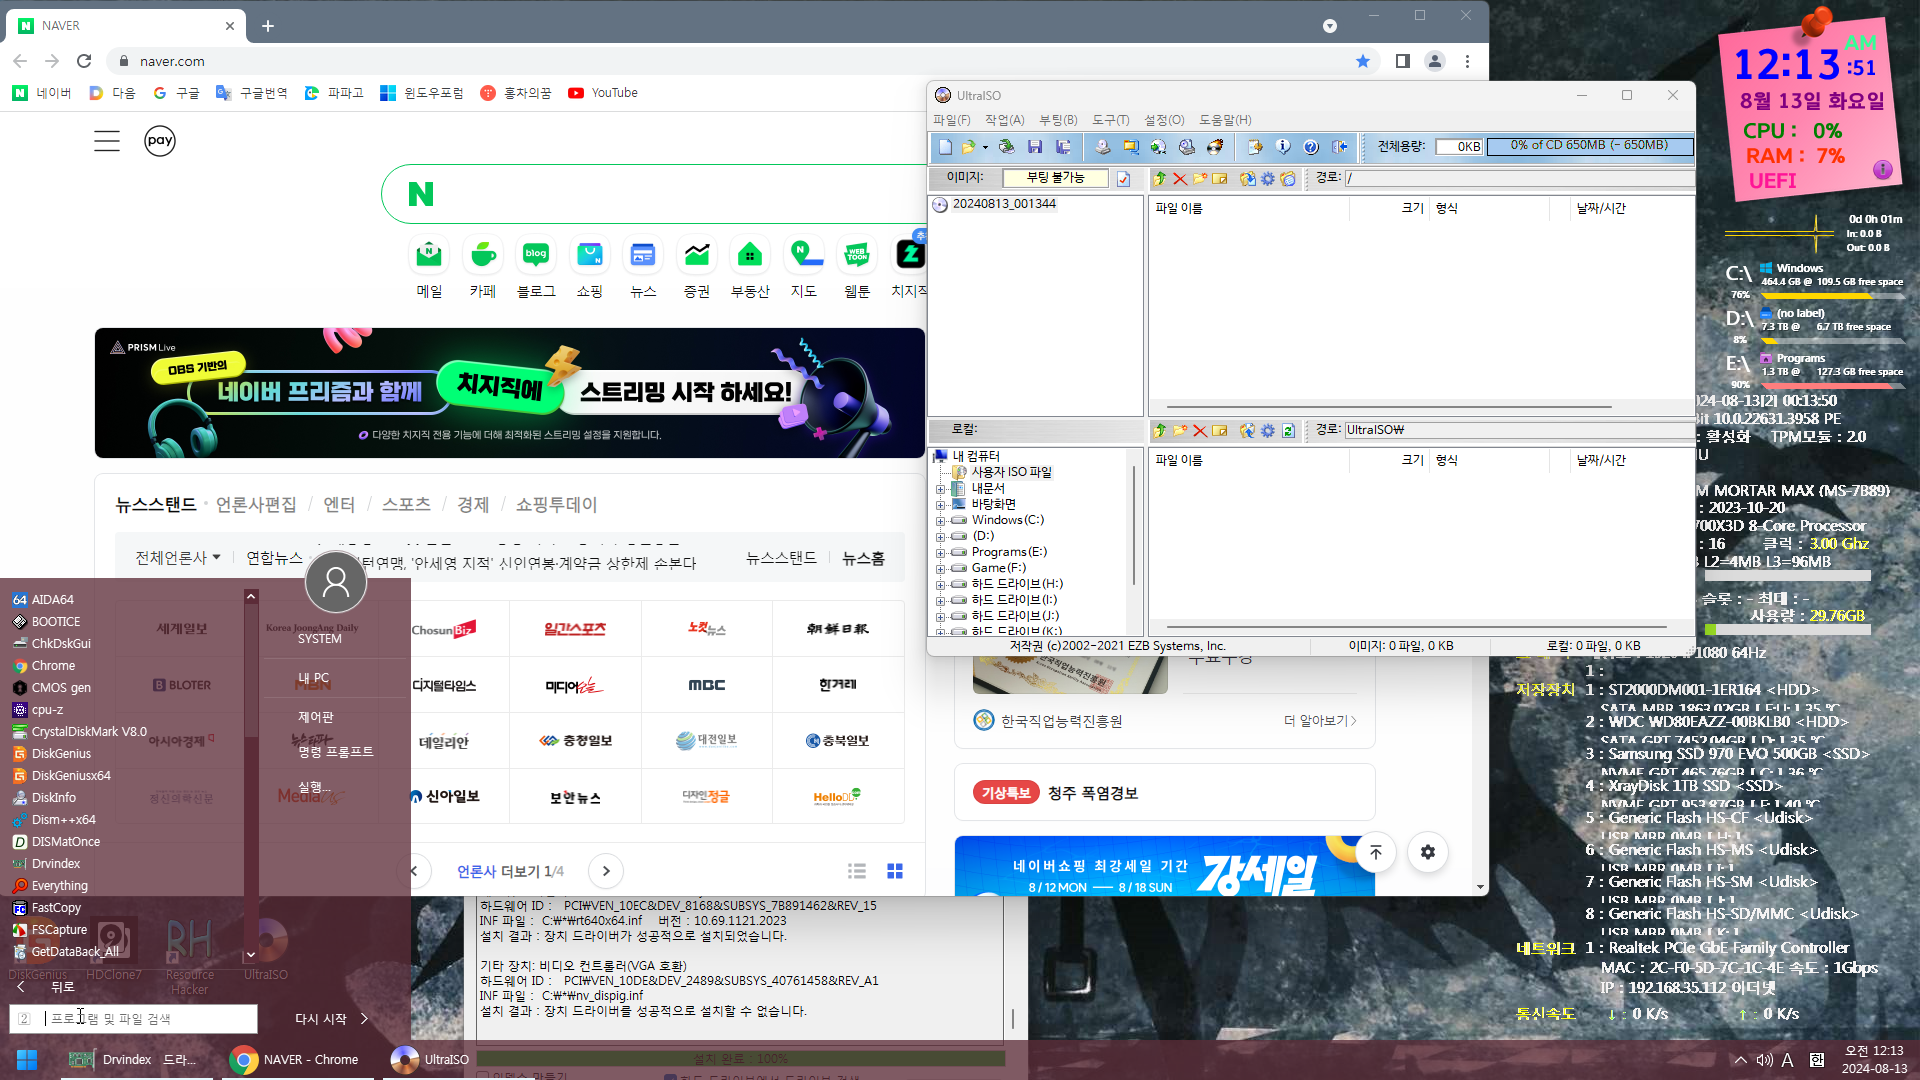Screen dimensions: 1920x1080
Task: Click the New image icon in UltraISO toolbar
Action: pos(945,147)
